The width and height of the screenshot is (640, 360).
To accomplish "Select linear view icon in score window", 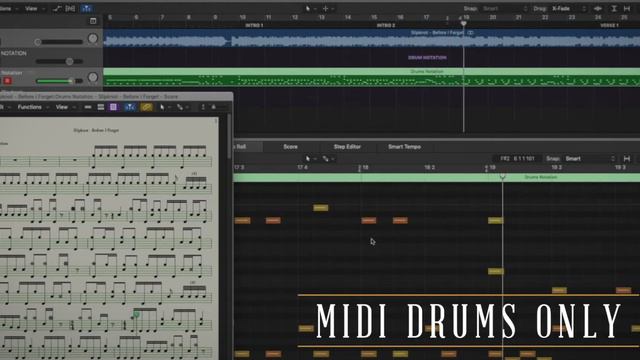I will click(x=88, y=107).
